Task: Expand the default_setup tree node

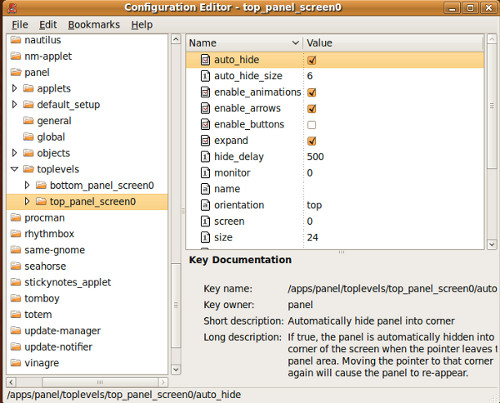Action: tap(14, 104)
